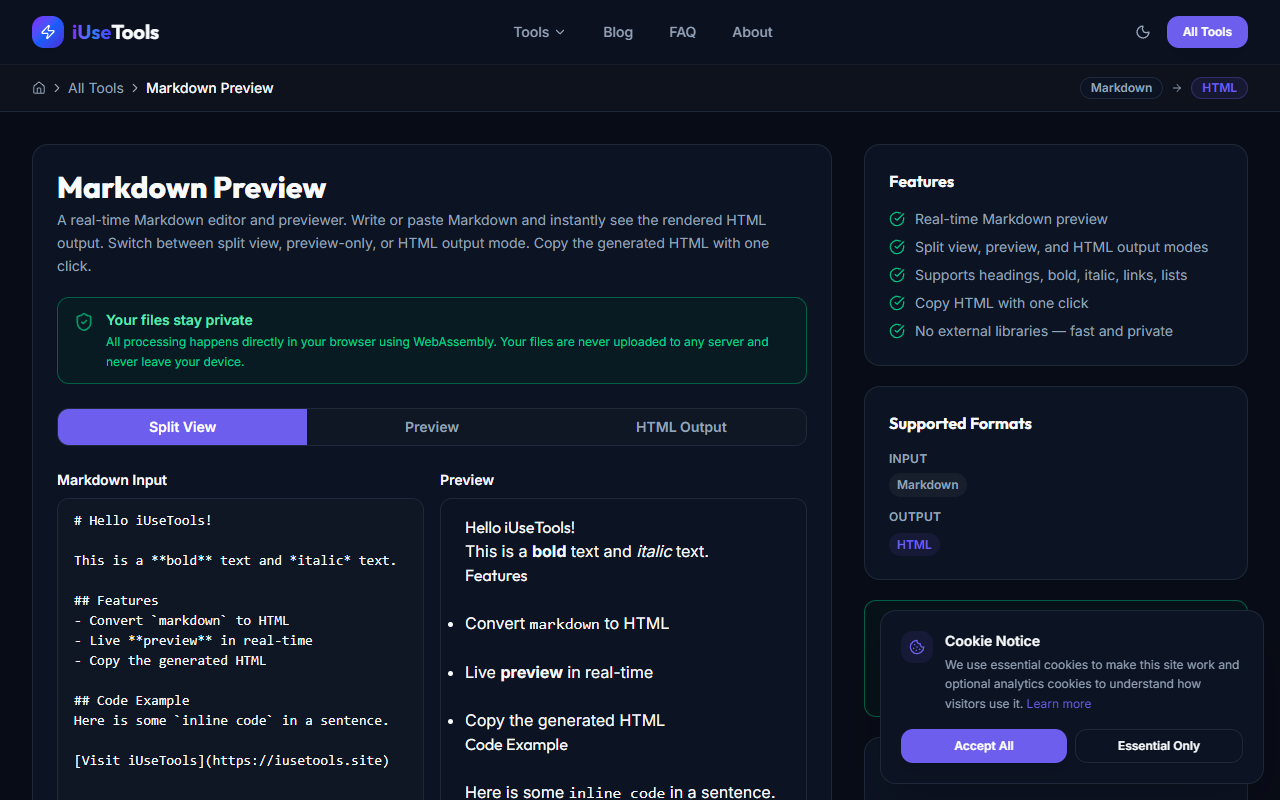Switch to the HTML Output tab
The image size is (1280, 800).
click(x=681, y=427)
